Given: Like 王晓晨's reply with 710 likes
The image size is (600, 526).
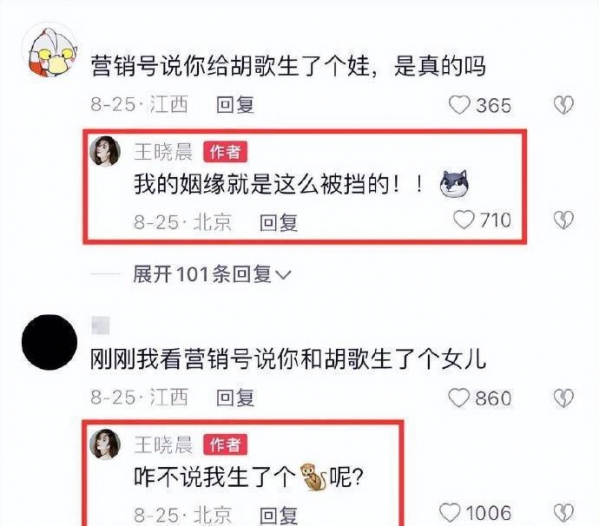Looking at the screenshot, I should (463, 220).
